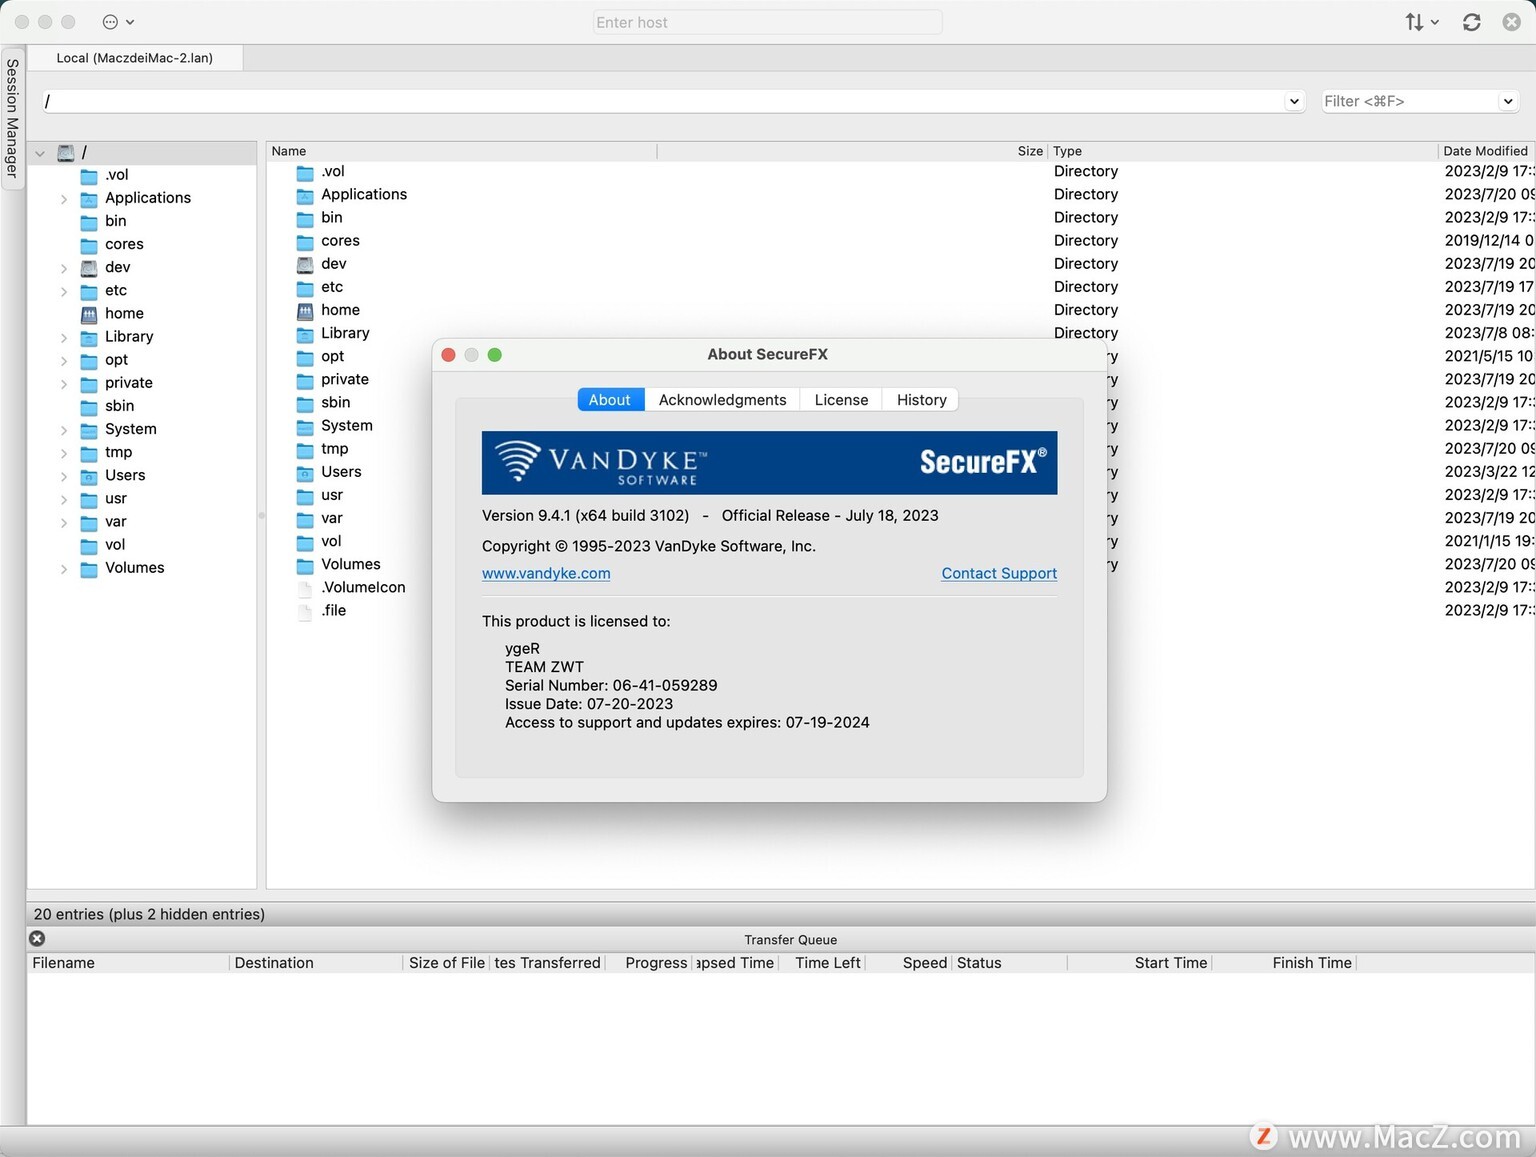
Task: Click the Contact Support link
Action: pyautogui.click(x=999, y=573)
